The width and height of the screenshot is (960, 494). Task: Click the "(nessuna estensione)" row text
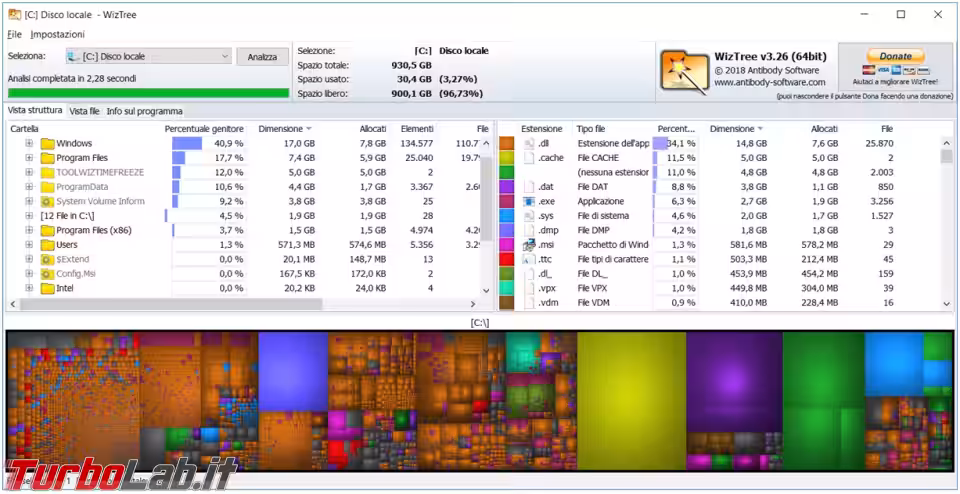click(613, 173)
